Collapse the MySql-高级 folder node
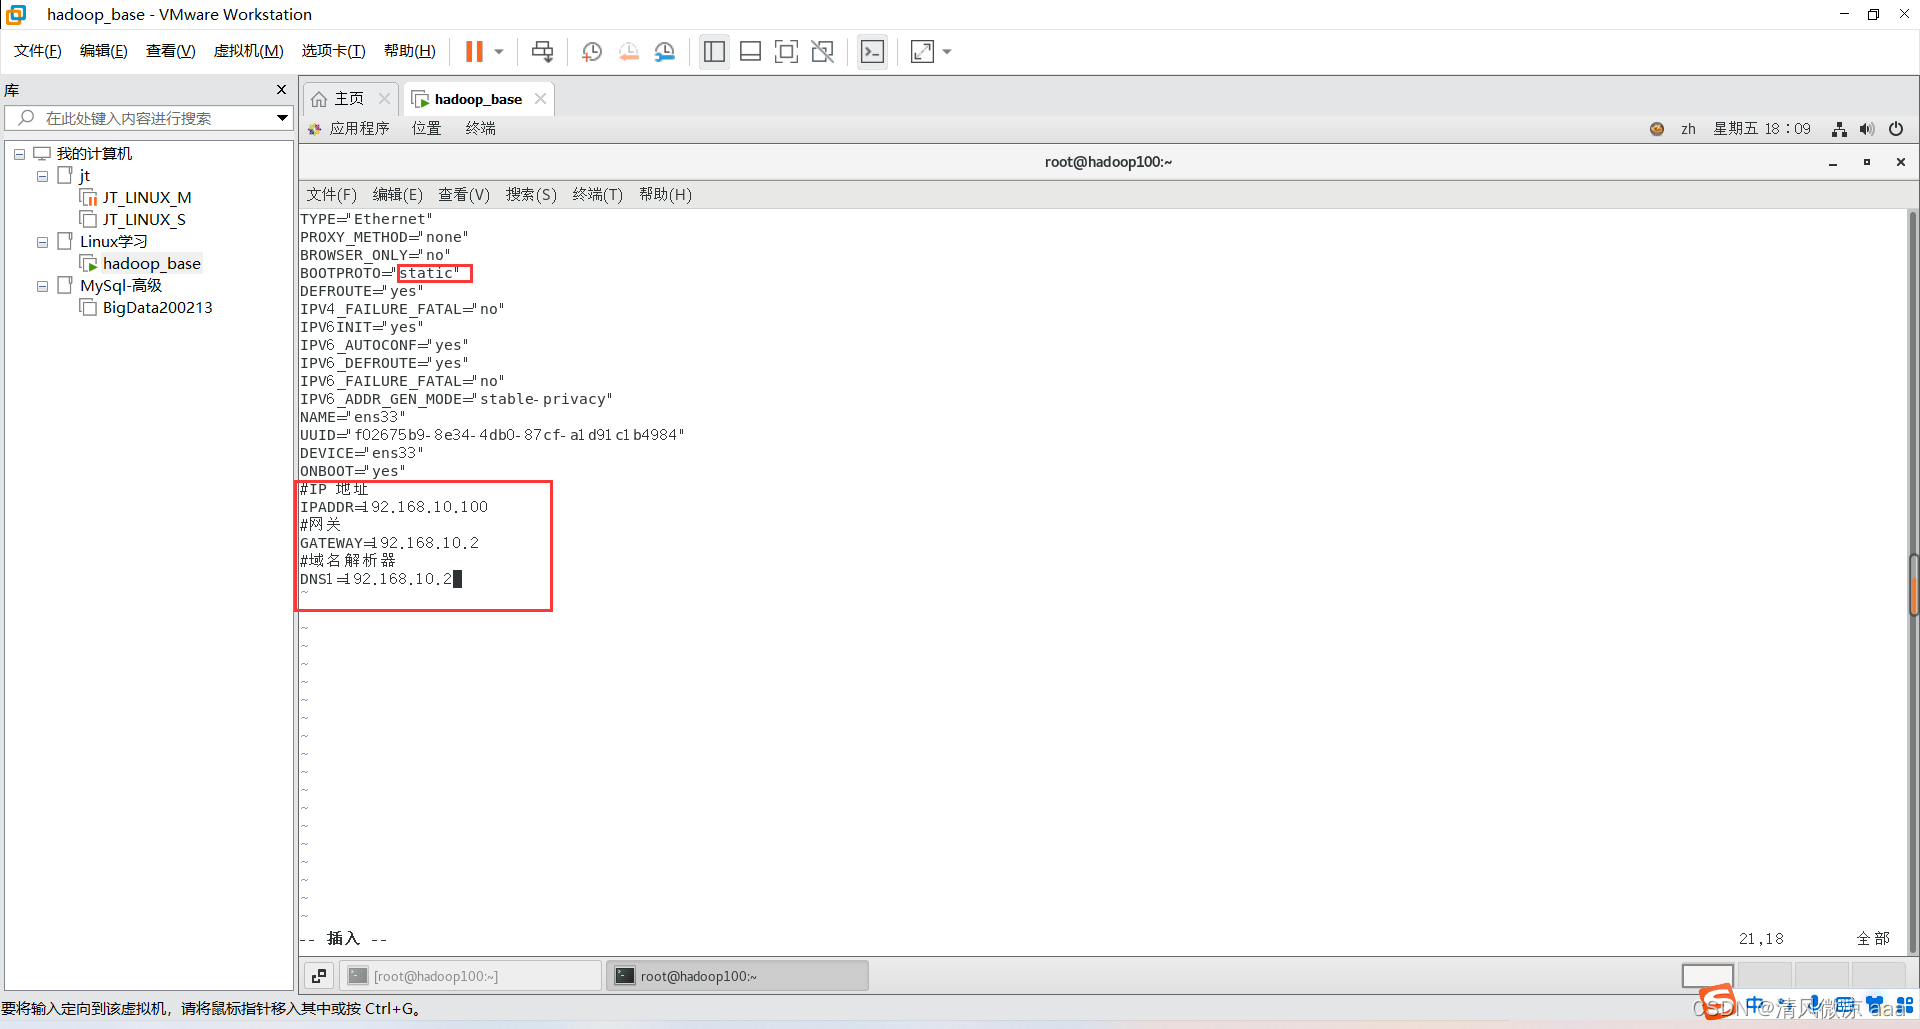 [42, 286]
